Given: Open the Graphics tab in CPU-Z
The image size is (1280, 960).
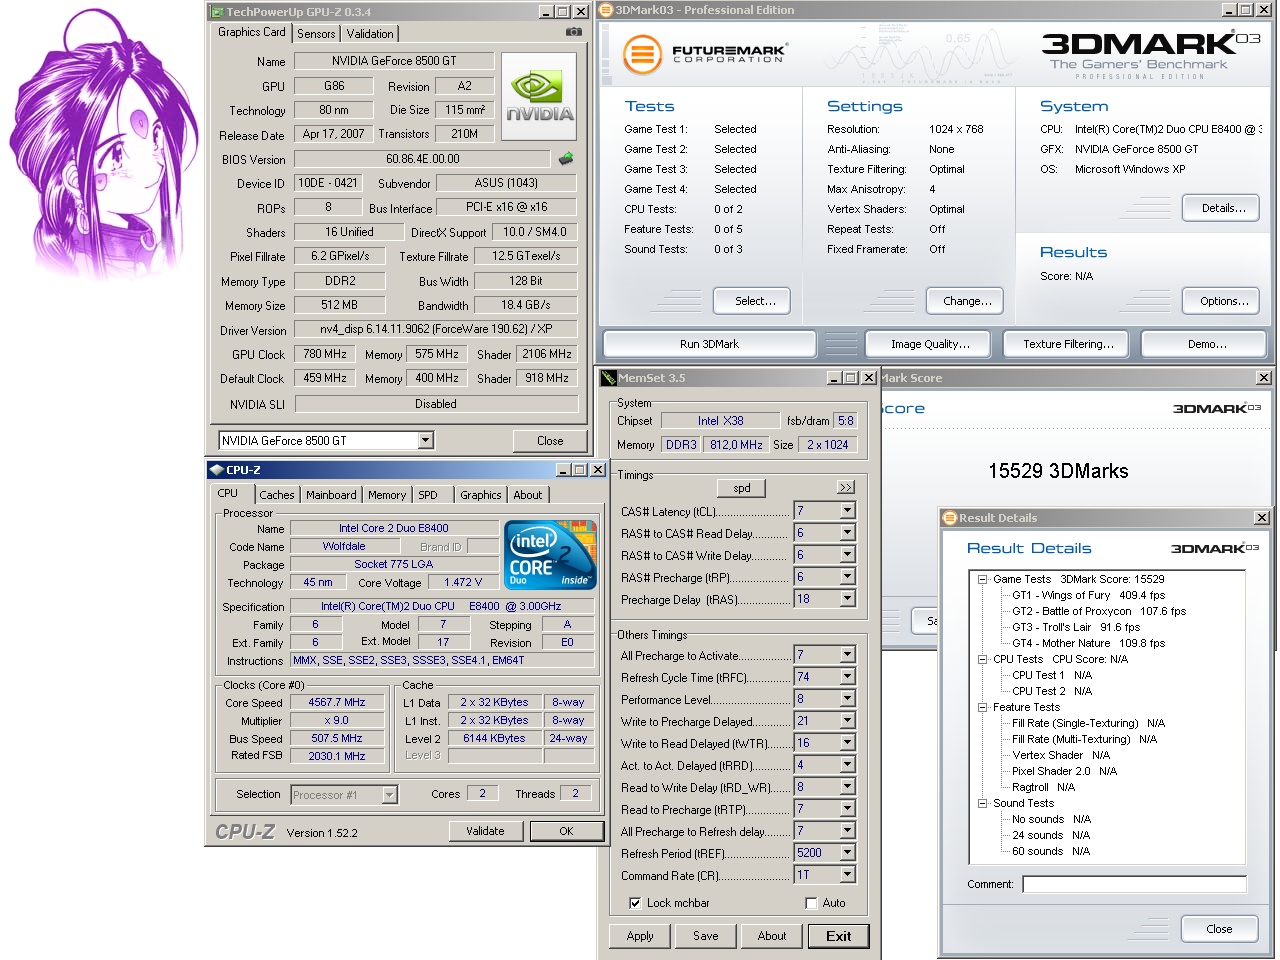Looking at the screenshot, I should (x=481, y=495).
